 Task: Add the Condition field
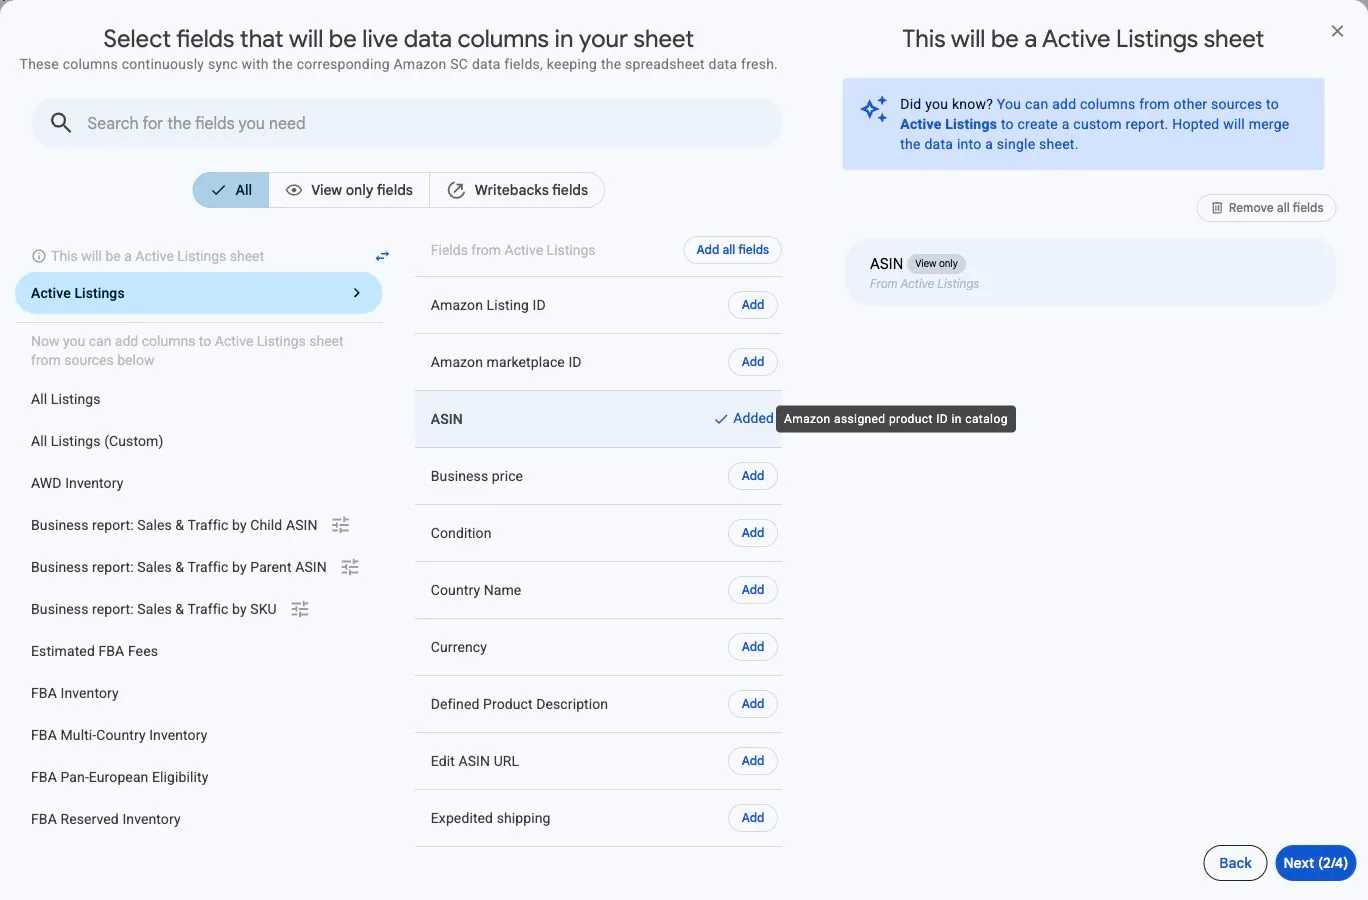pos(753,533)
